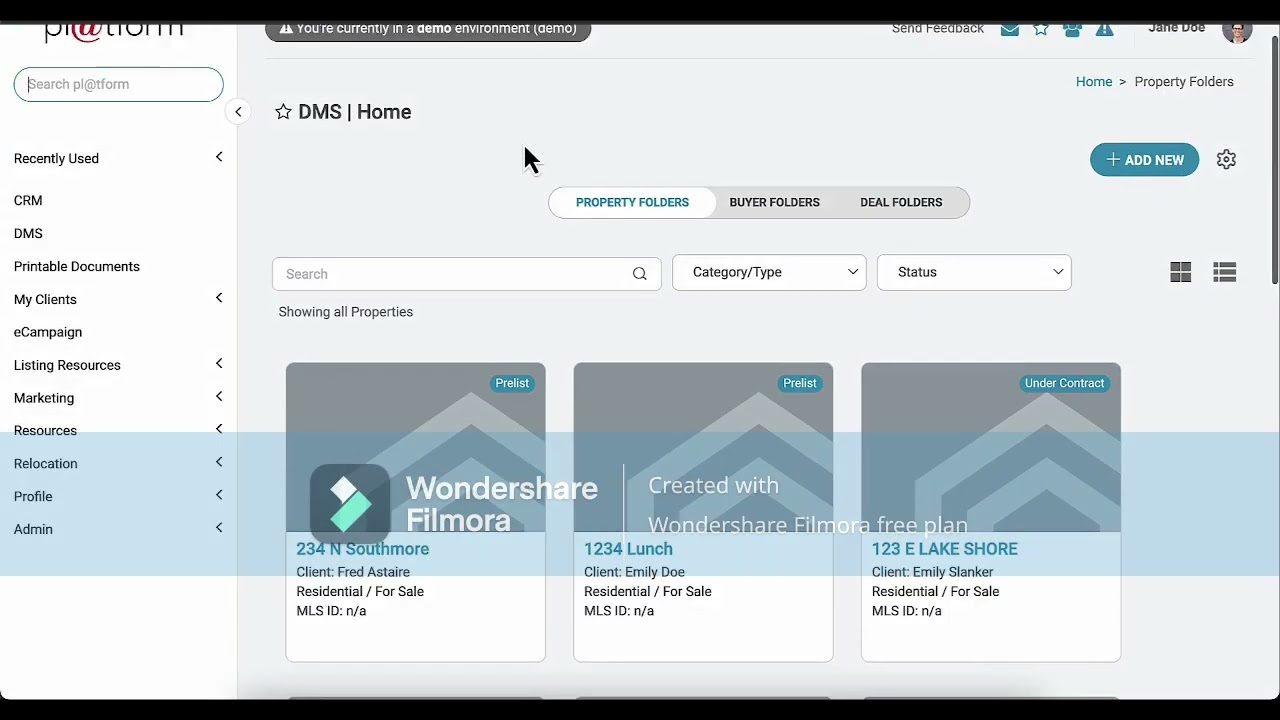
Task: Expand Admin submenu chevron
Action: [x=219, y=528]
